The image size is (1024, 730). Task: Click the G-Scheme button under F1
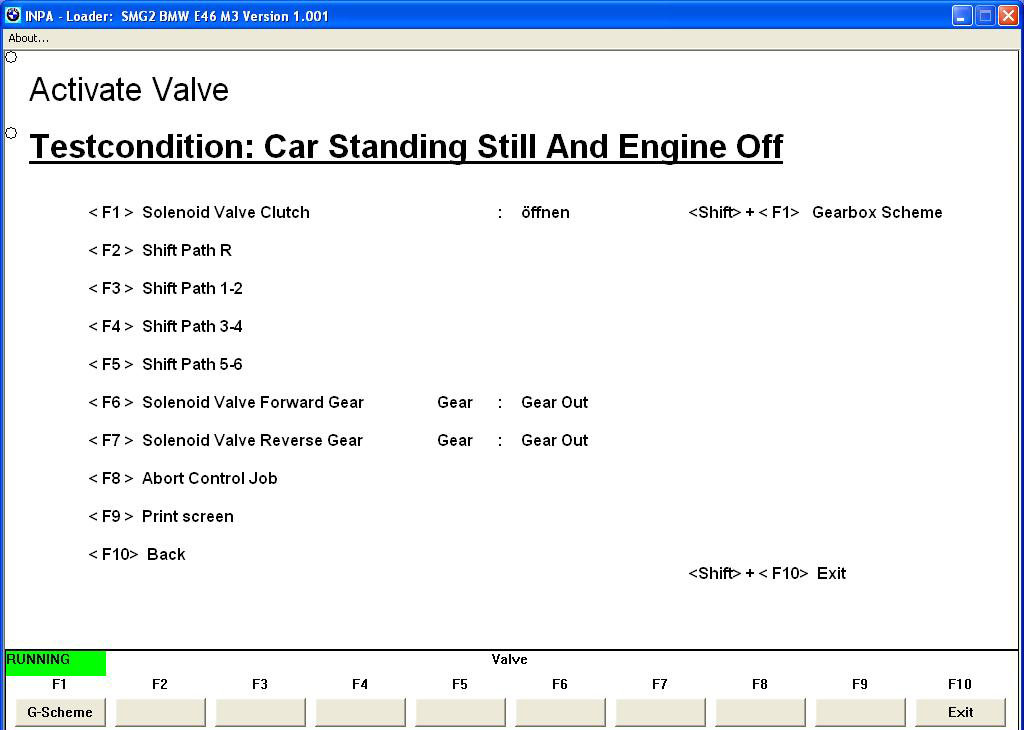pyautogui.click(x=59, y=712)
